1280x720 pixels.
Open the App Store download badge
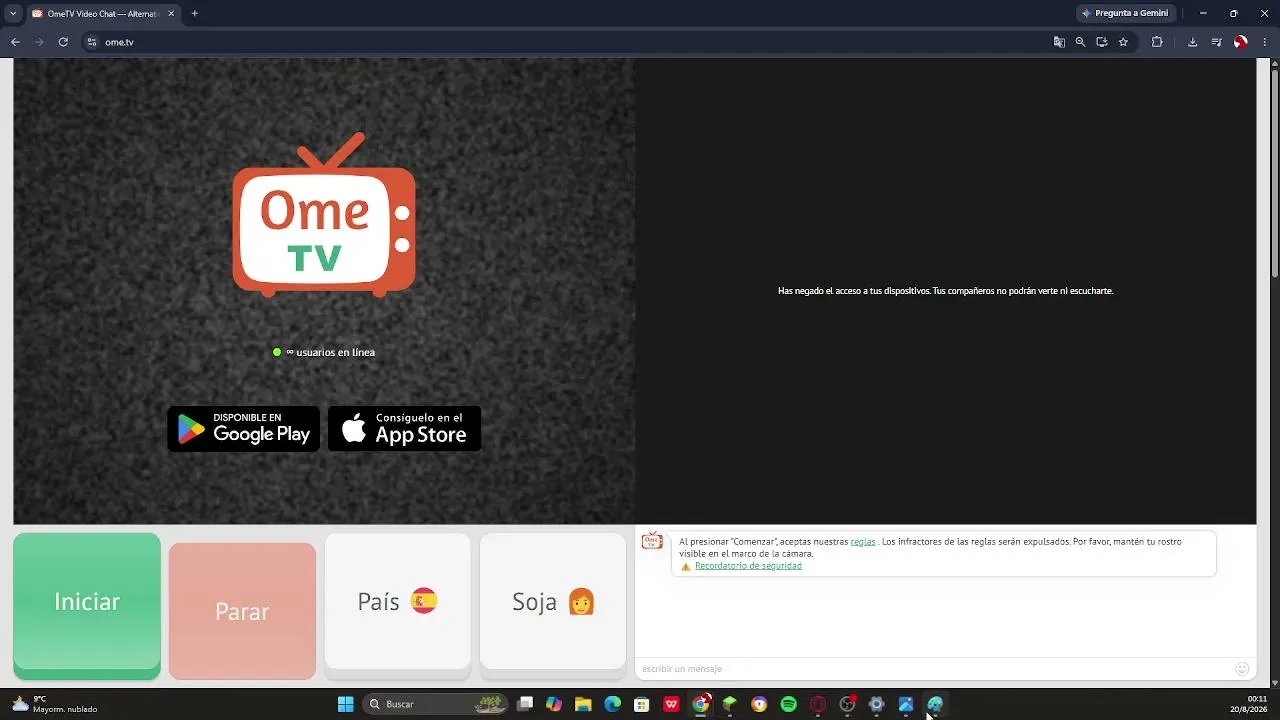[x=404, y=428]
